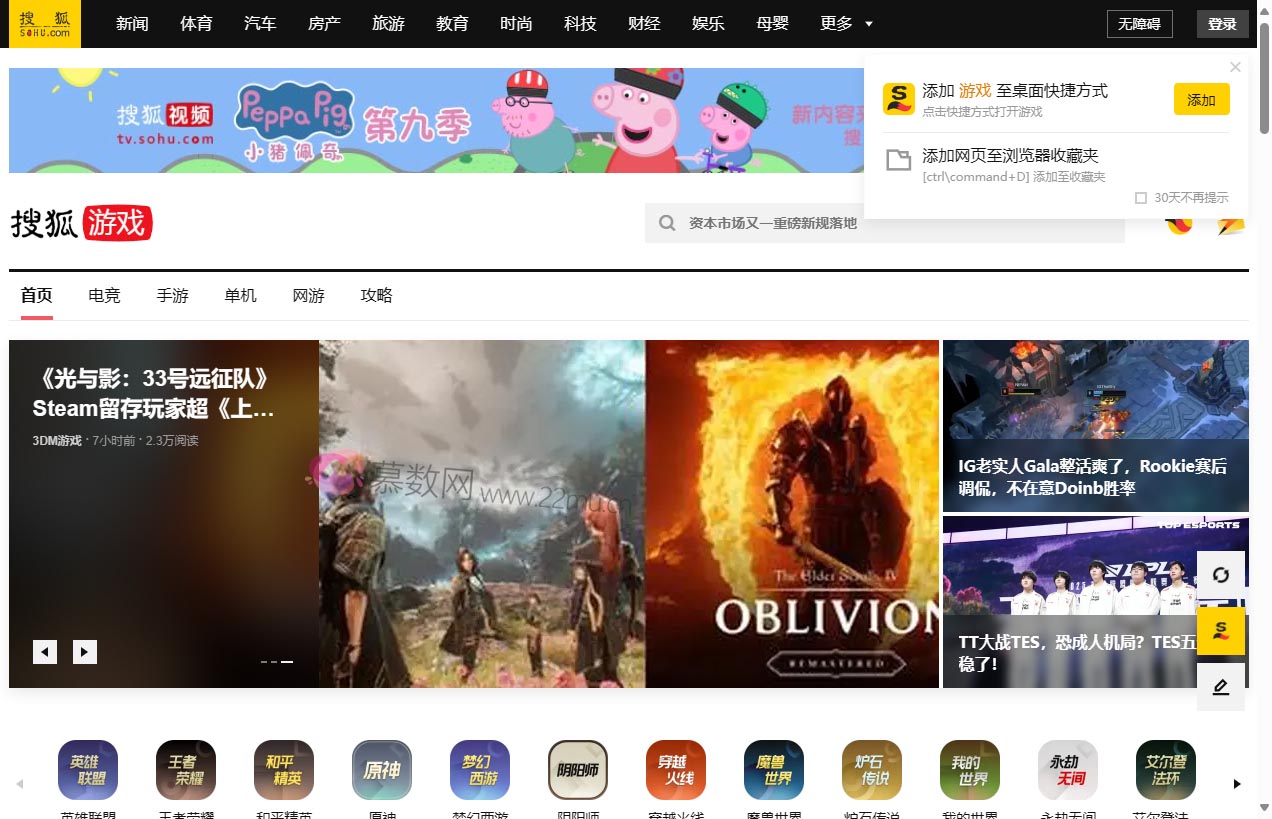This screenshot has width=1272, height=819.
Task: Select the last carousel pagination dot
Action: click(288, 661)
